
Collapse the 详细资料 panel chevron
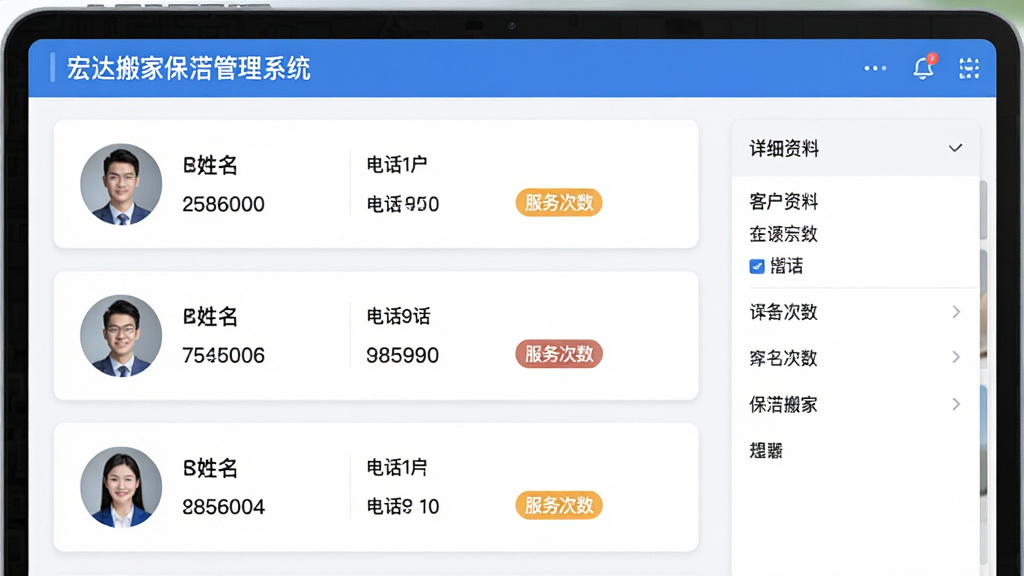pos(955,148)
